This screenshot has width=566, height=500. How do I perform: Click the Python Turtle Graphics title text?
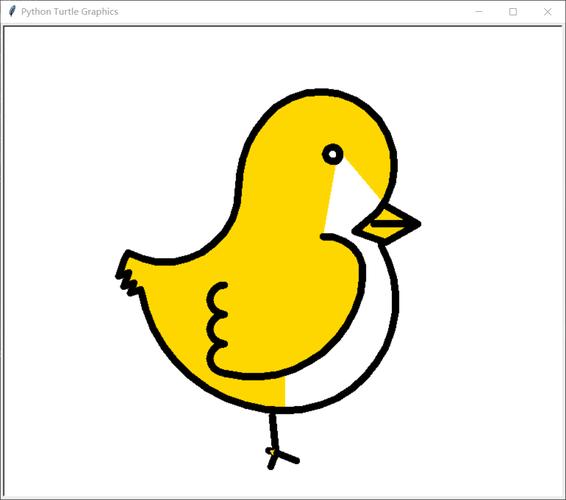(x=70, y=12)
